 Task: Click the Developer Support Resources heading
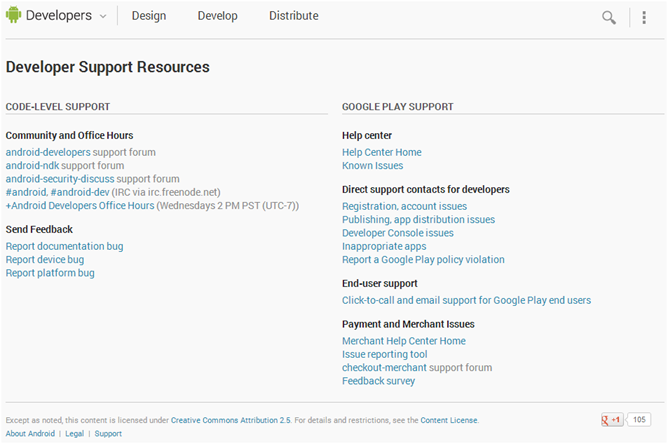[x=107, y=67]
